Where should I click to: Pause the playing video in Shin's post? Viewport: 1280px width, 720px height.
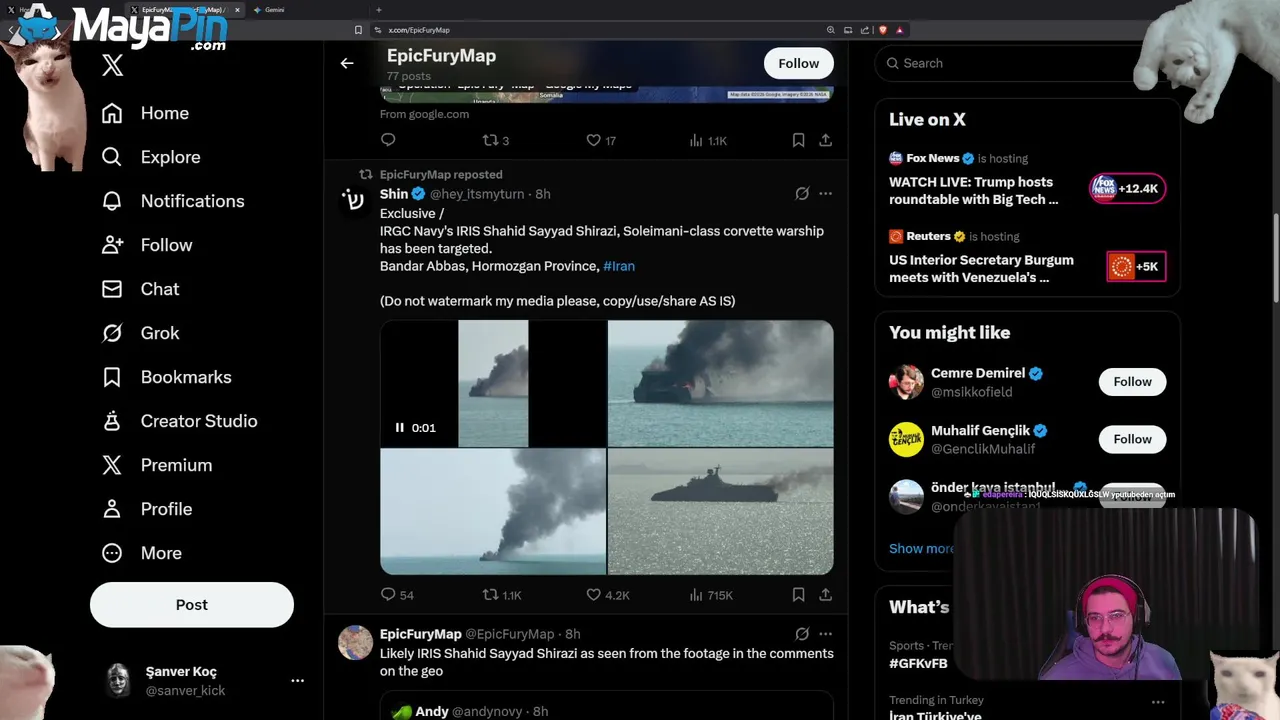(x=399, y=428)
